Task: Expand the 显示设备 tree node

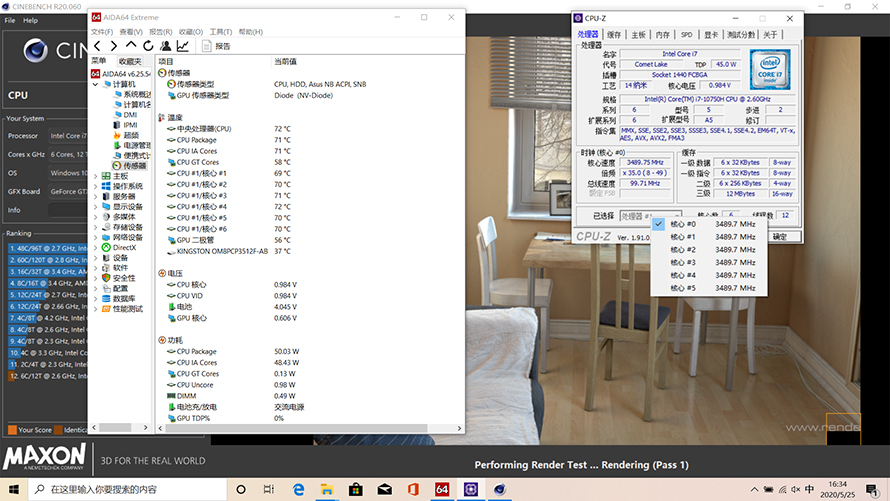Action: 95,207
